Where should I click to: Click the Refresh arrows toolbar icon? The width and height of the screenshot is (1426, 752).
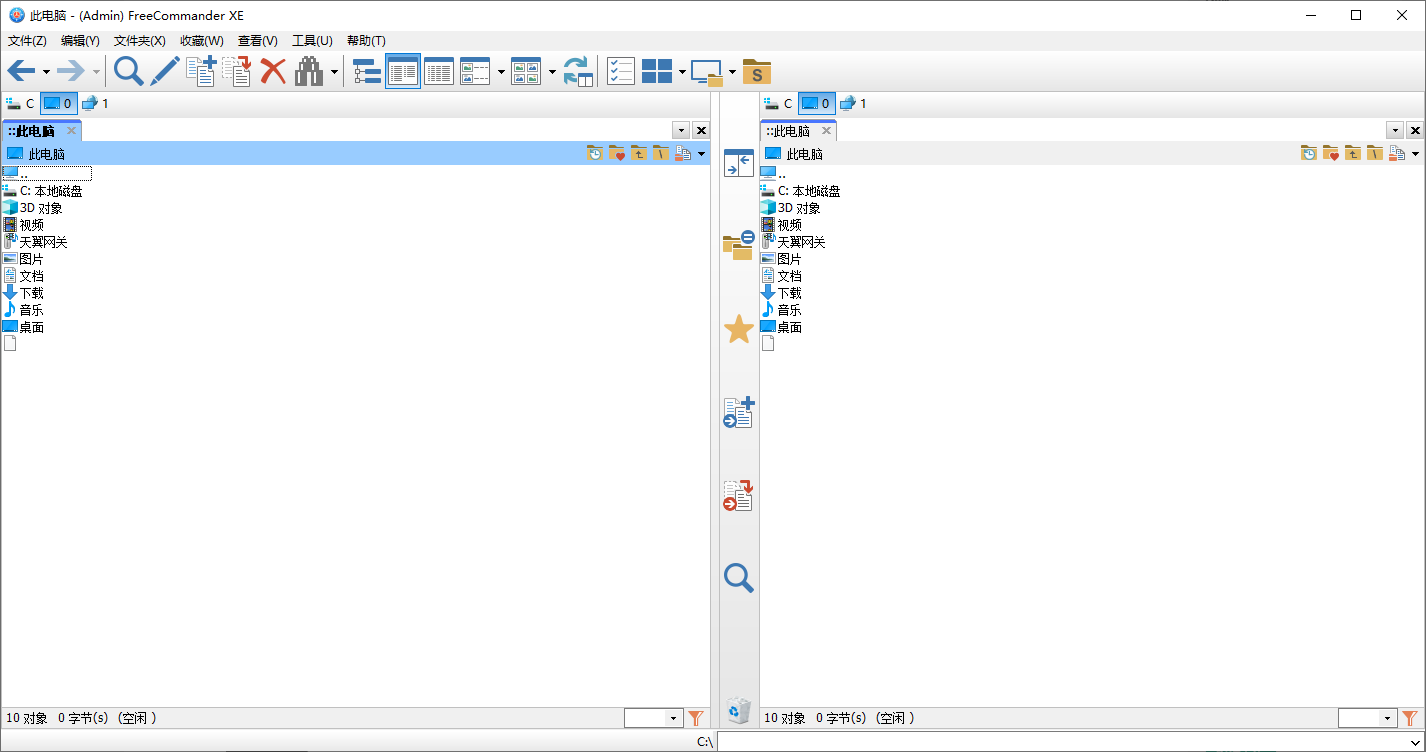point(578,71)
